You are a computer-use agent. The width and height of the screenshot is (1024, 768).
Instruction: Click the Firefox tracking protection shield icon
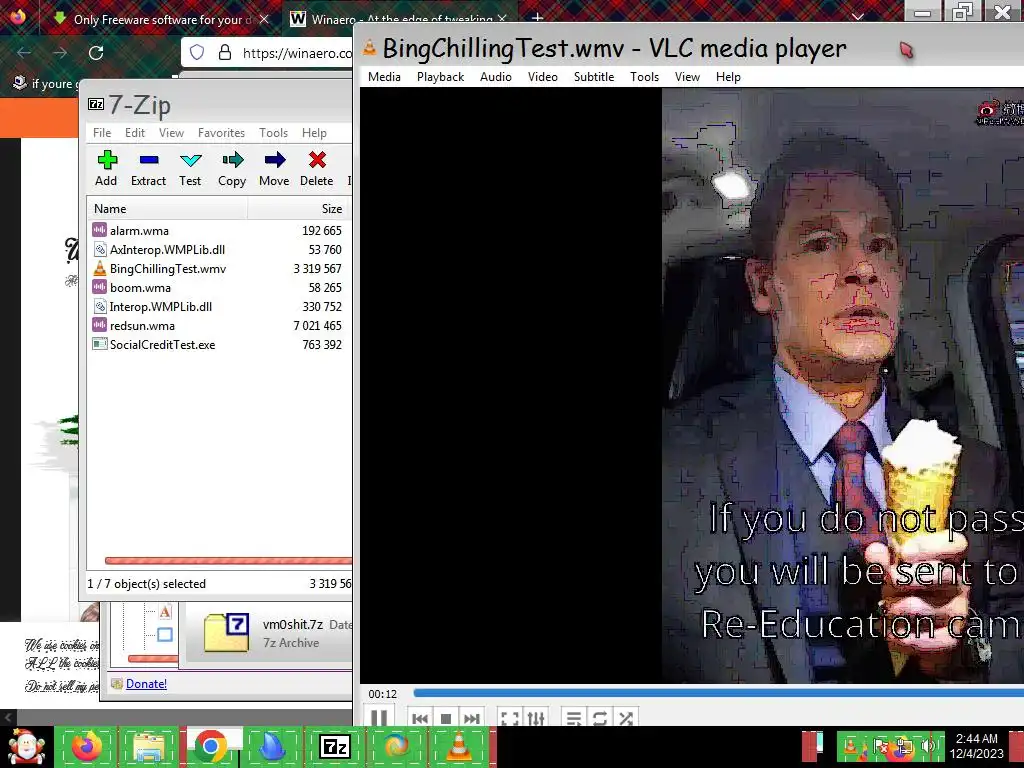(197, 53)
